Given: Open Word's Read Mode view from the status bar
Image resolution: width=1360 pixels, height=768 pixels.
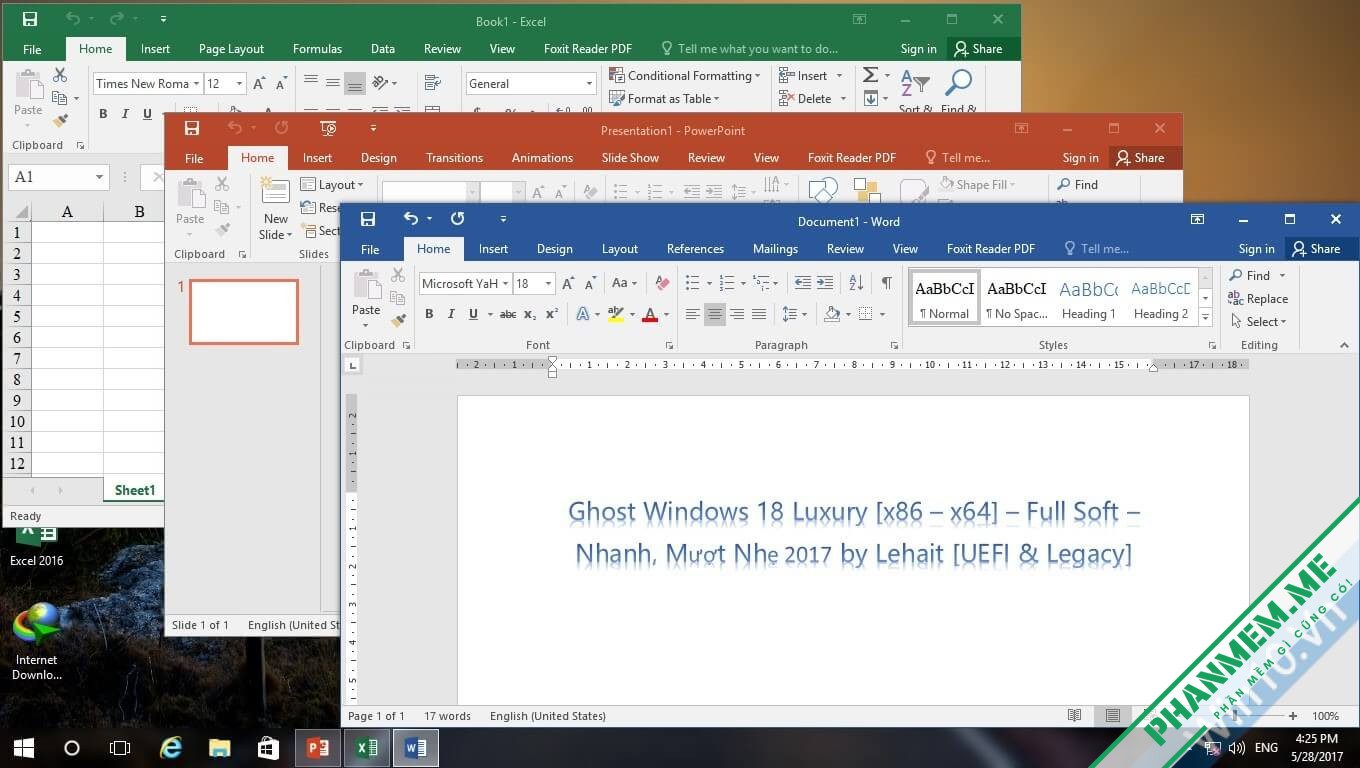Looking at the screenshot, I should pyautogui.click(x=1074, y=716).
